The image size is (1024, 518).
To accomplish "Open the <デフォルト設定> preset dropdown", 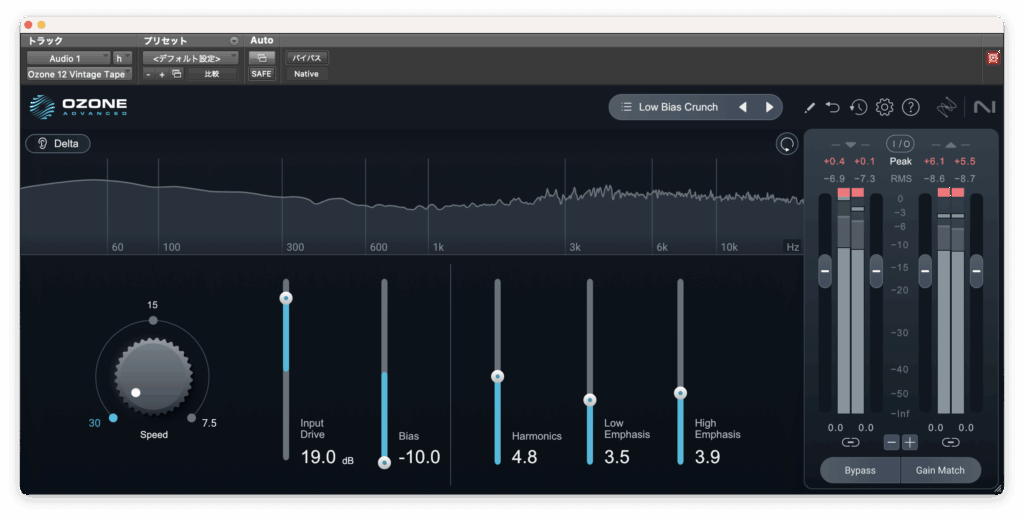I will point(190,58).
